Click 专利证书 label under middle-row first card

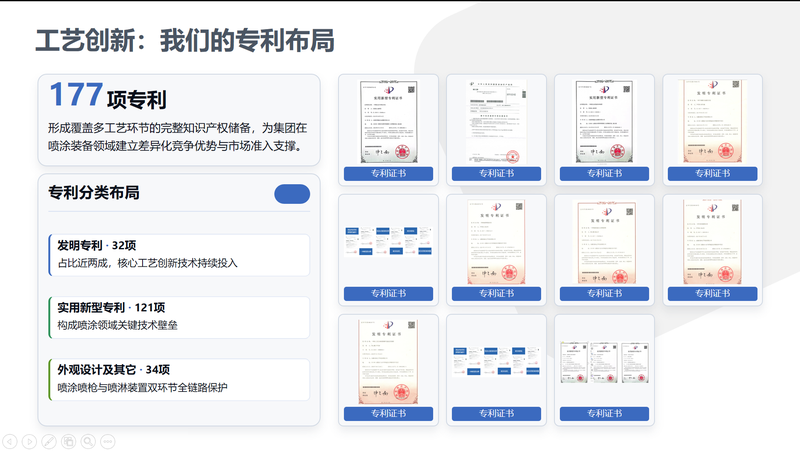[x=388, y=293]
